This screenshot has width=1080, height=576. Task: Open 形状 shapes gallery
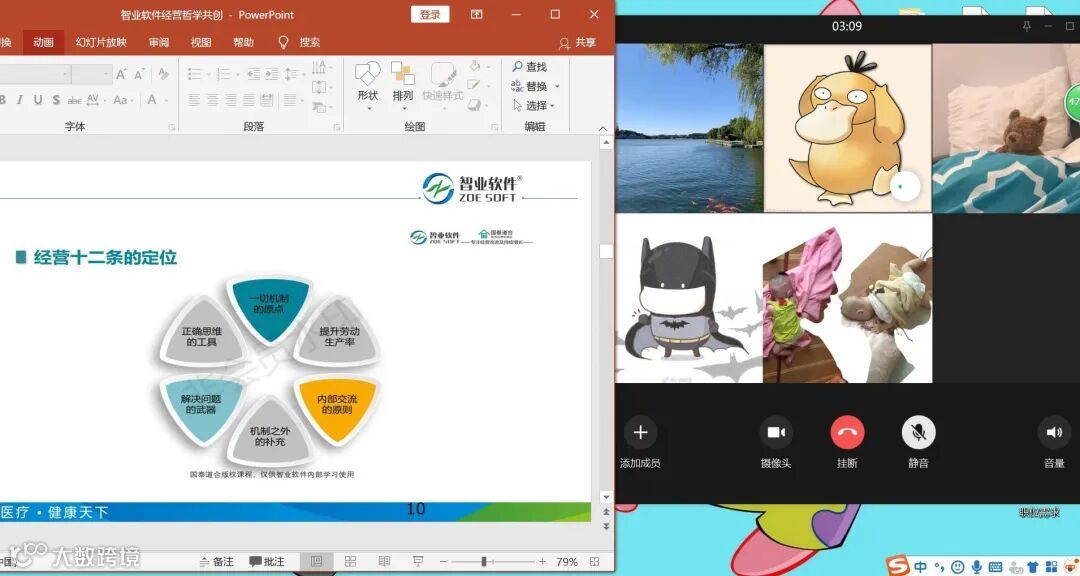(368, 85)
